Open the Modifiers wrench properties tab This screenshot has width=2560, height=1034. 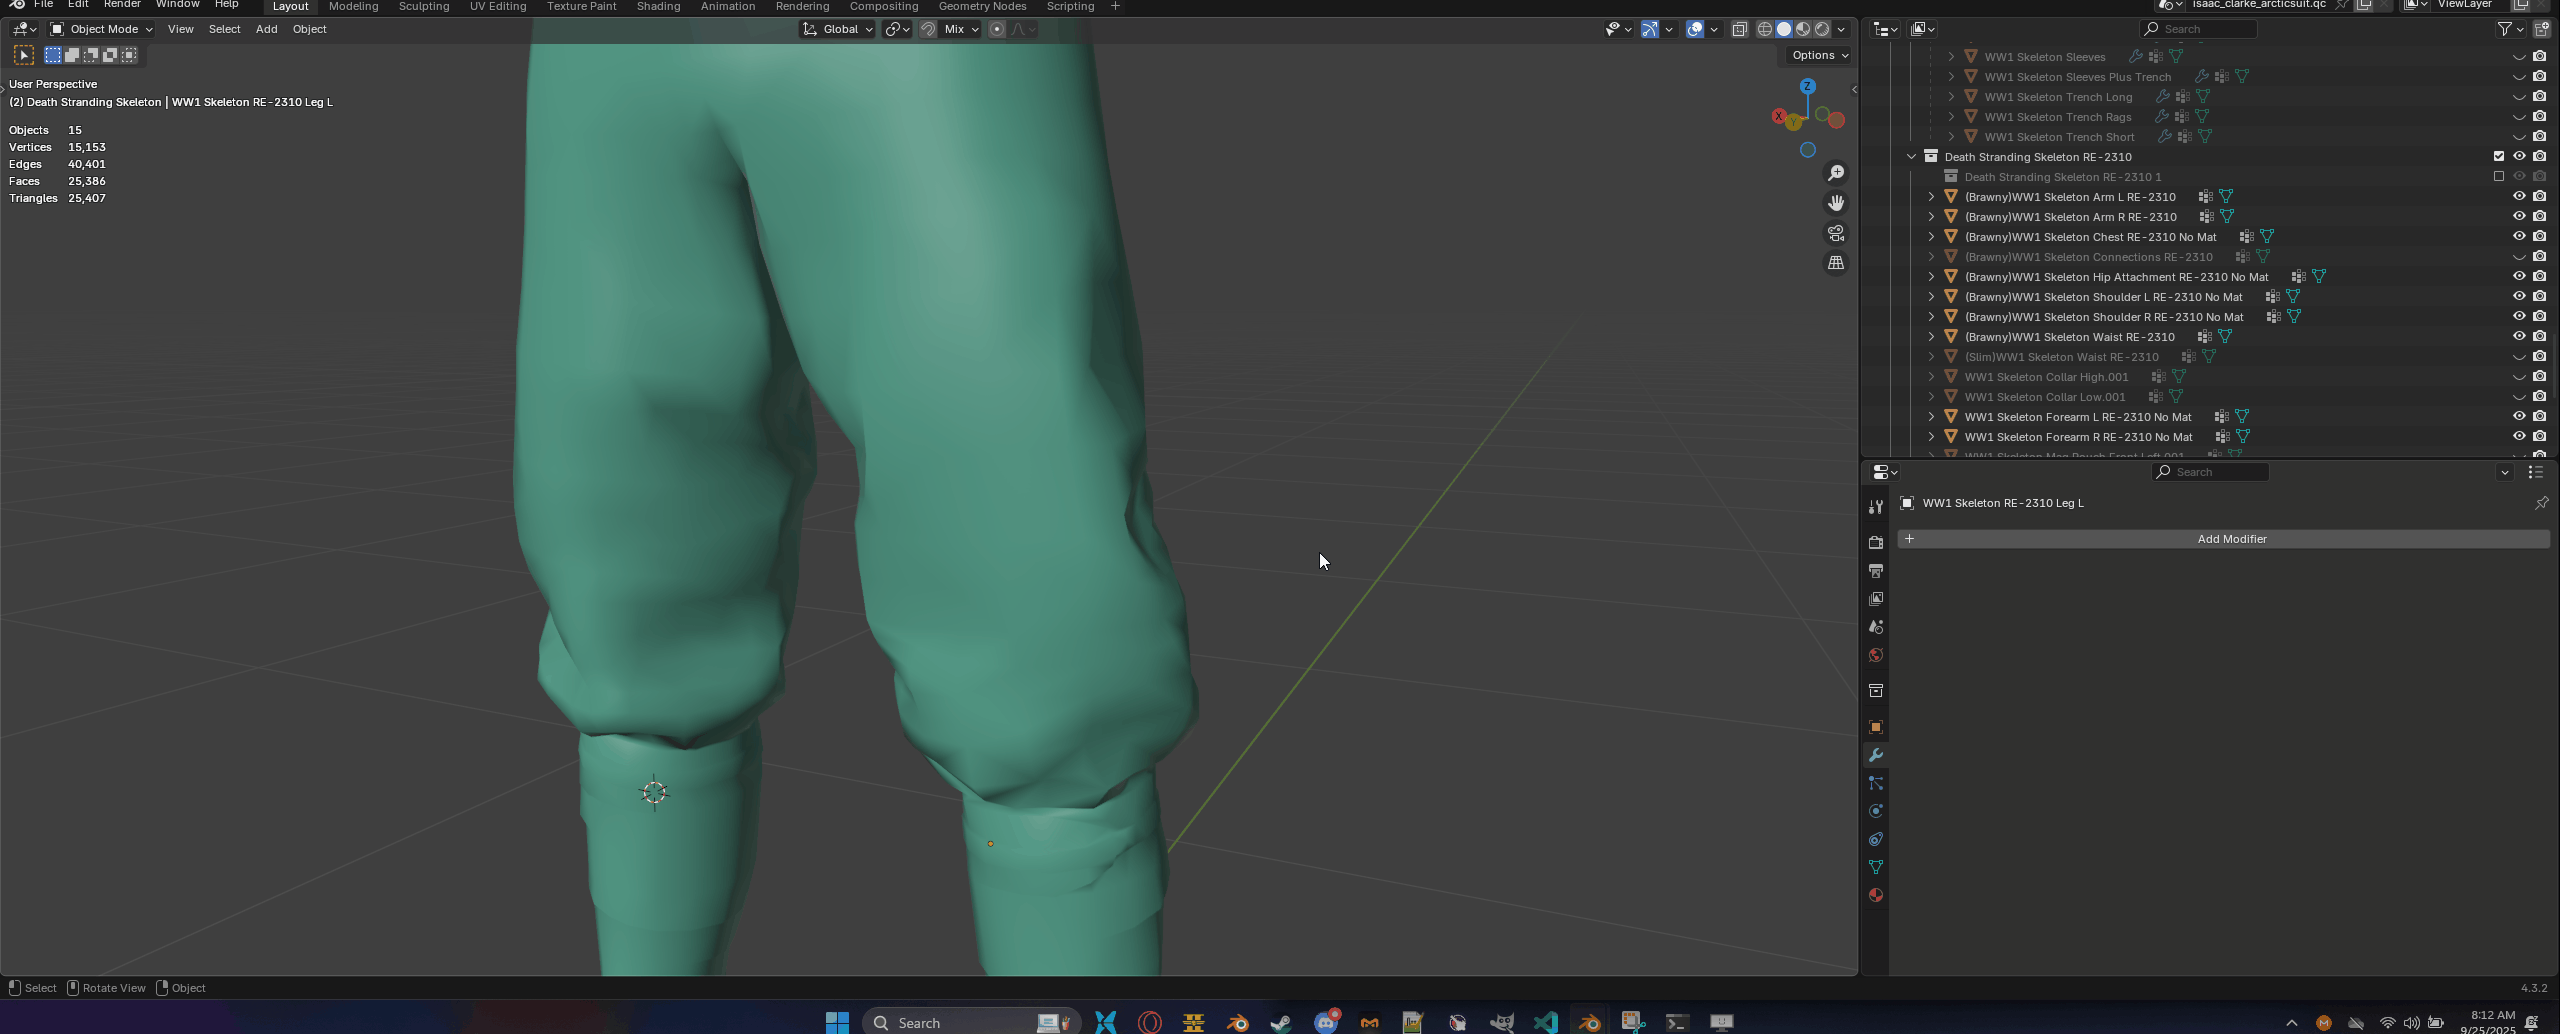pos(1875,755)
